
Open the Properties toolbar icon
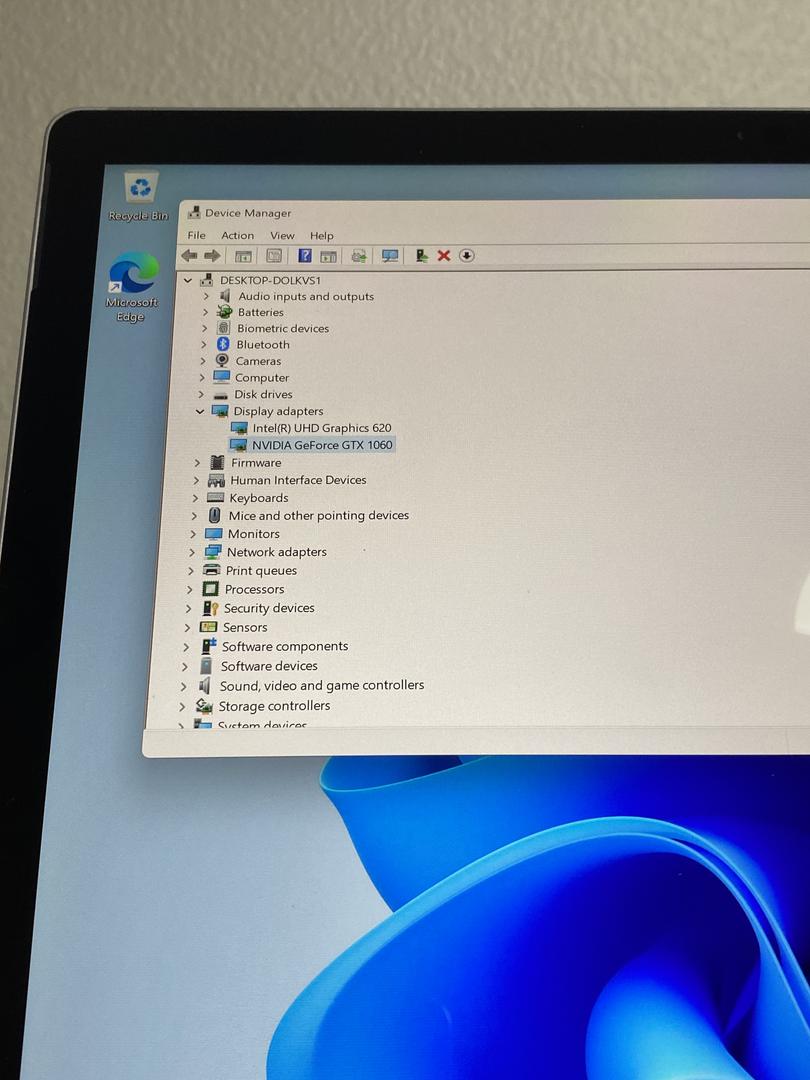[273, 256]
